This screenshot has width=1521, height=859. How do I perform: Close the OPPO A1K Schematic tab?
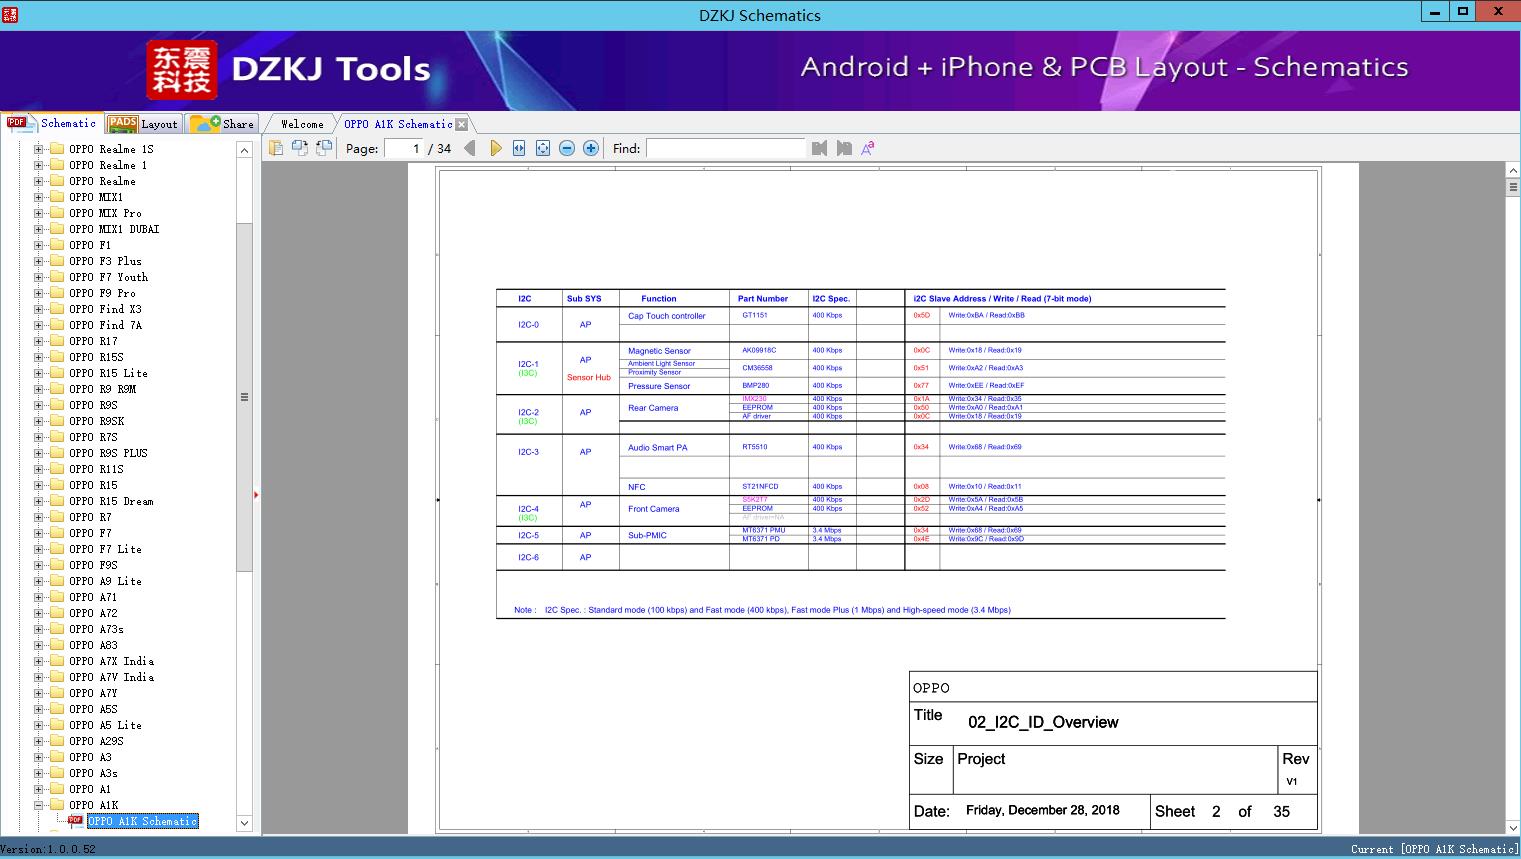coord(461,124)
